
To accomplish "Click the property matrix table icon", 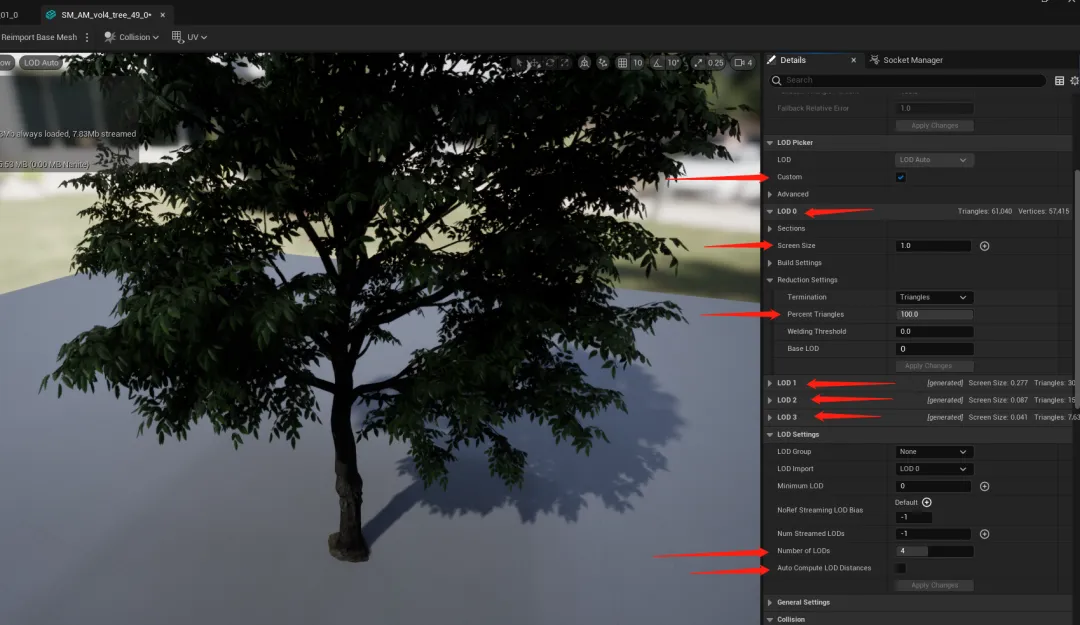I will 1059,80.
